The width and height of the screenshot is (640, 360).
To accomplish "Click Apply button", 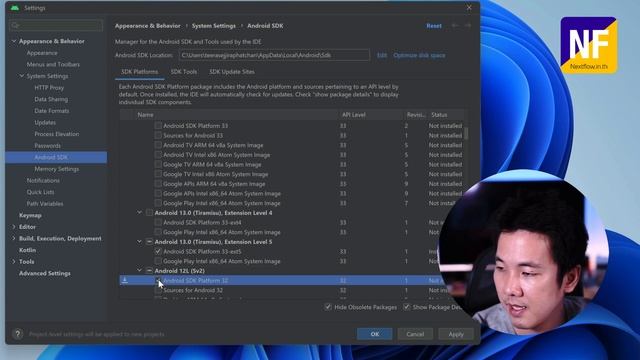I will 456,334.
